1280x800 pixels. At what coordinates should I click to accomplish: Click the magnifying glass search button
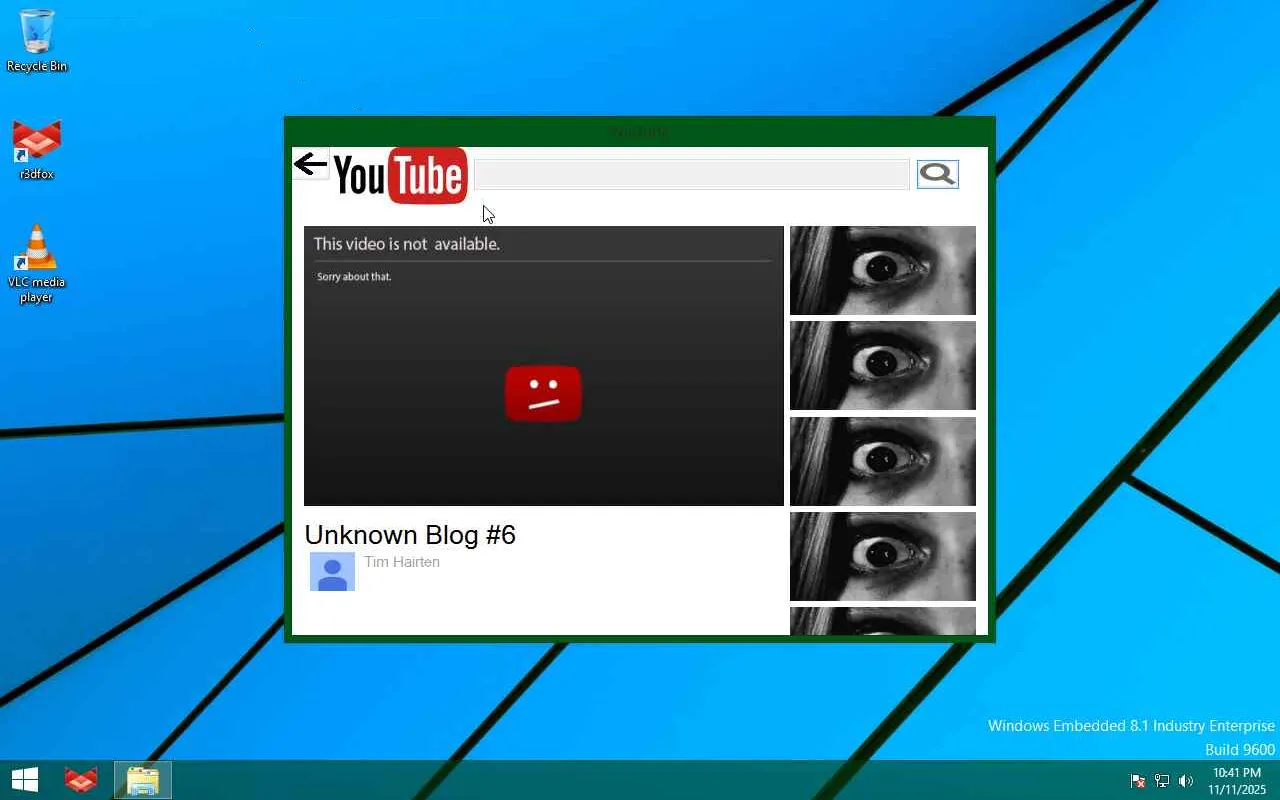click(x=937, y=174)
